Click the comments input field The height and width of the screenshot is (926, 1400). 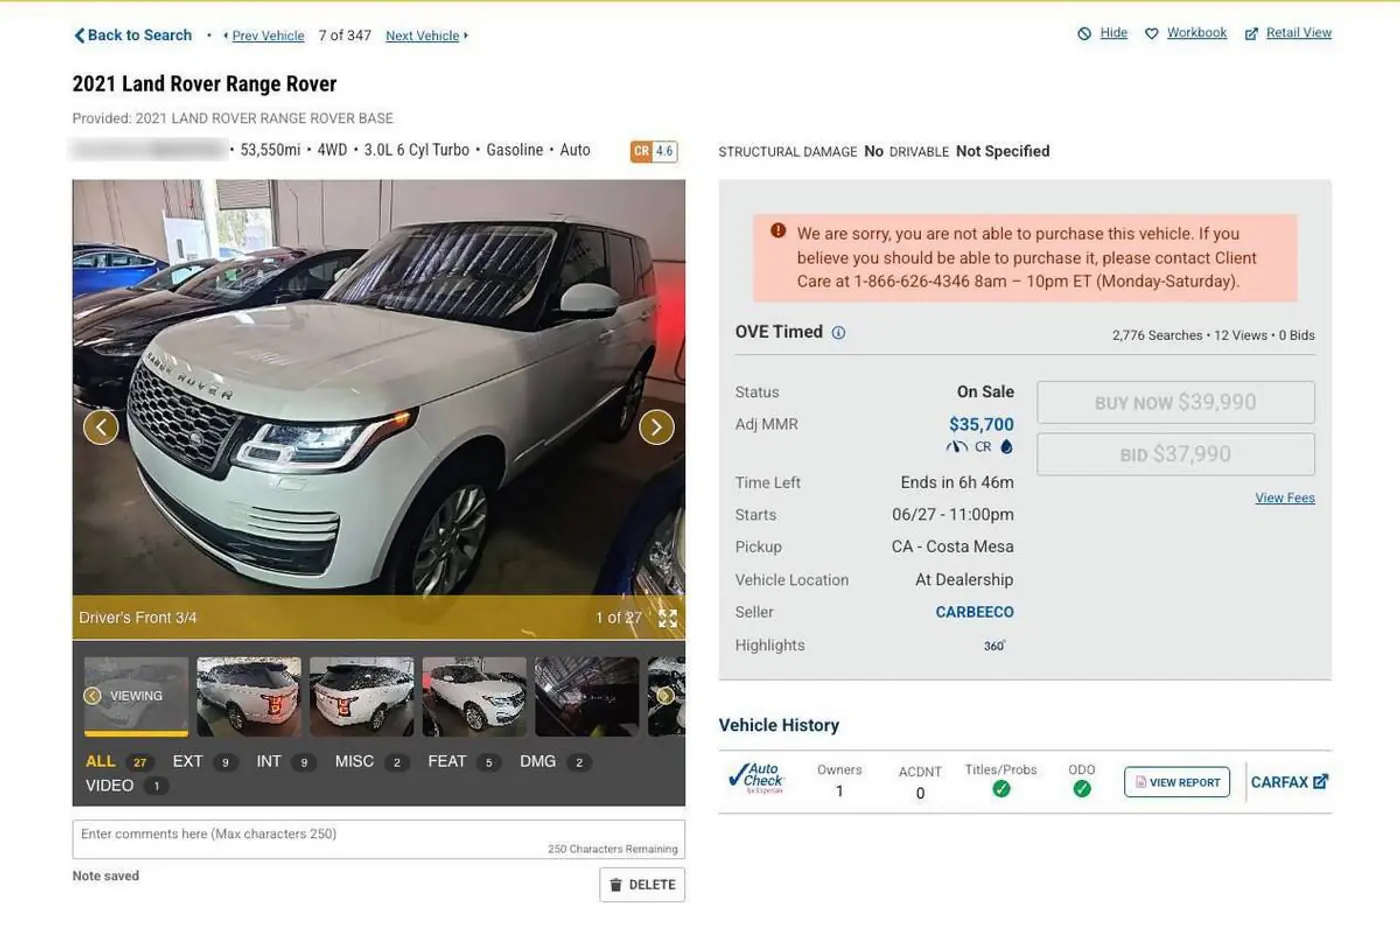tap(379, 840)
